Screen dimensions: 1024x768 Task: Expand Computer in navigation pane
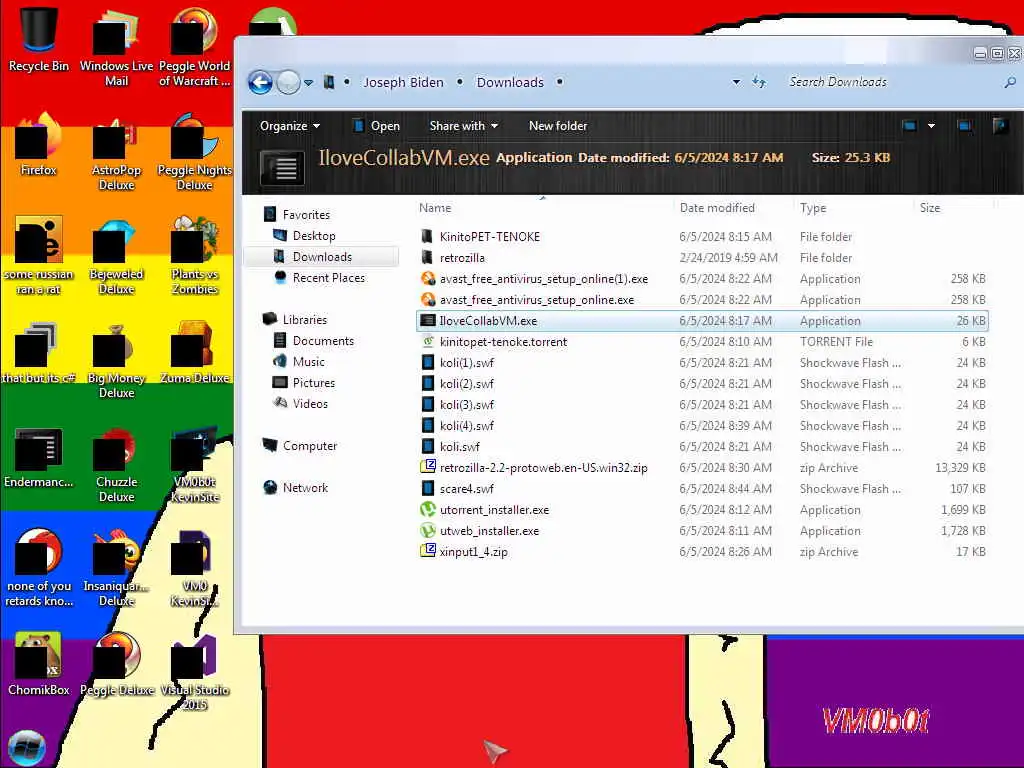310,445
